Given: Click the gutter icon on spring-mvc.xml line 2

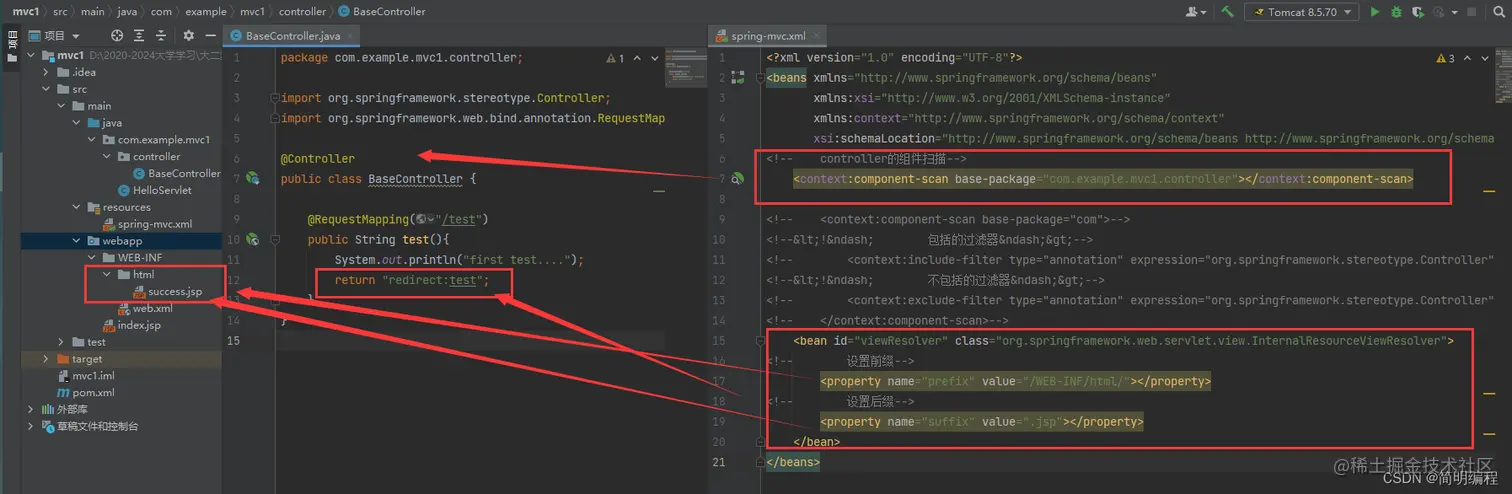Looking at the screenshot, I should [x=738, y=78].
